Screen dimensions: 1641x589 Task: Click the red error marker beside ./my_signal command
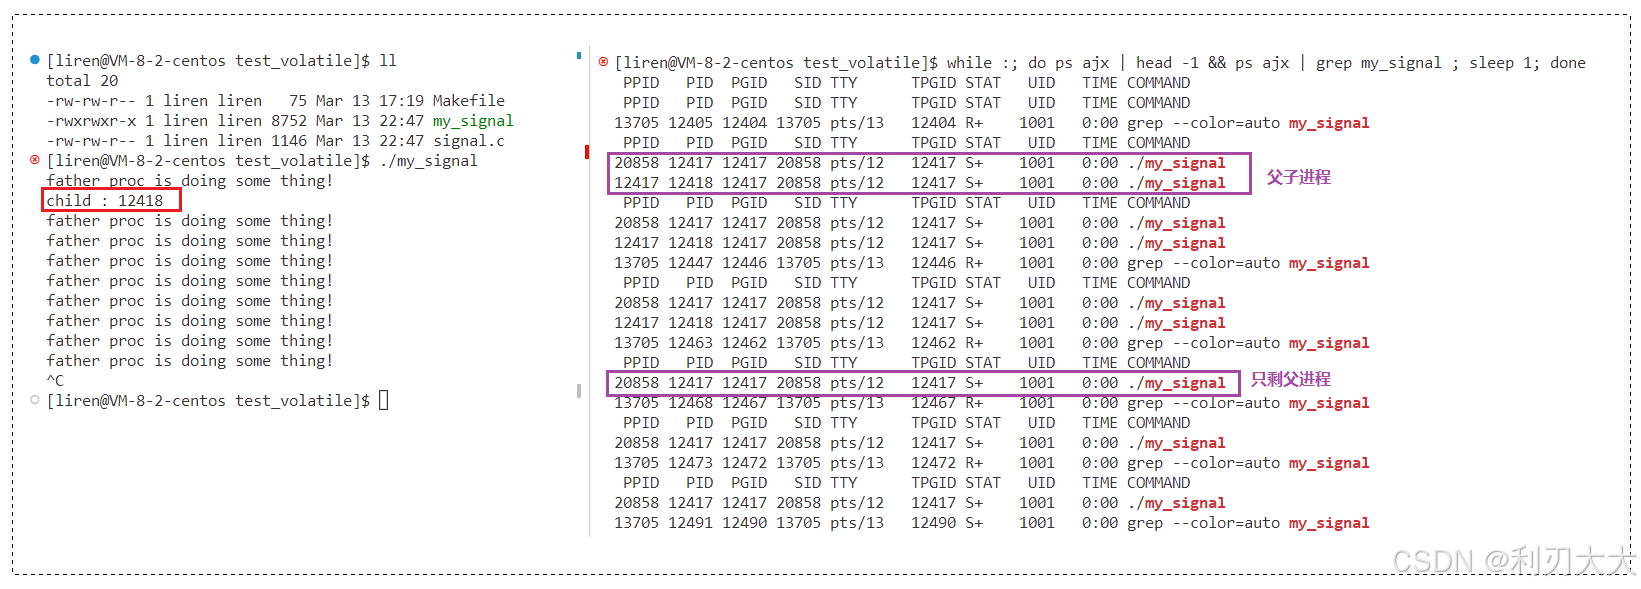pos(35,160)
